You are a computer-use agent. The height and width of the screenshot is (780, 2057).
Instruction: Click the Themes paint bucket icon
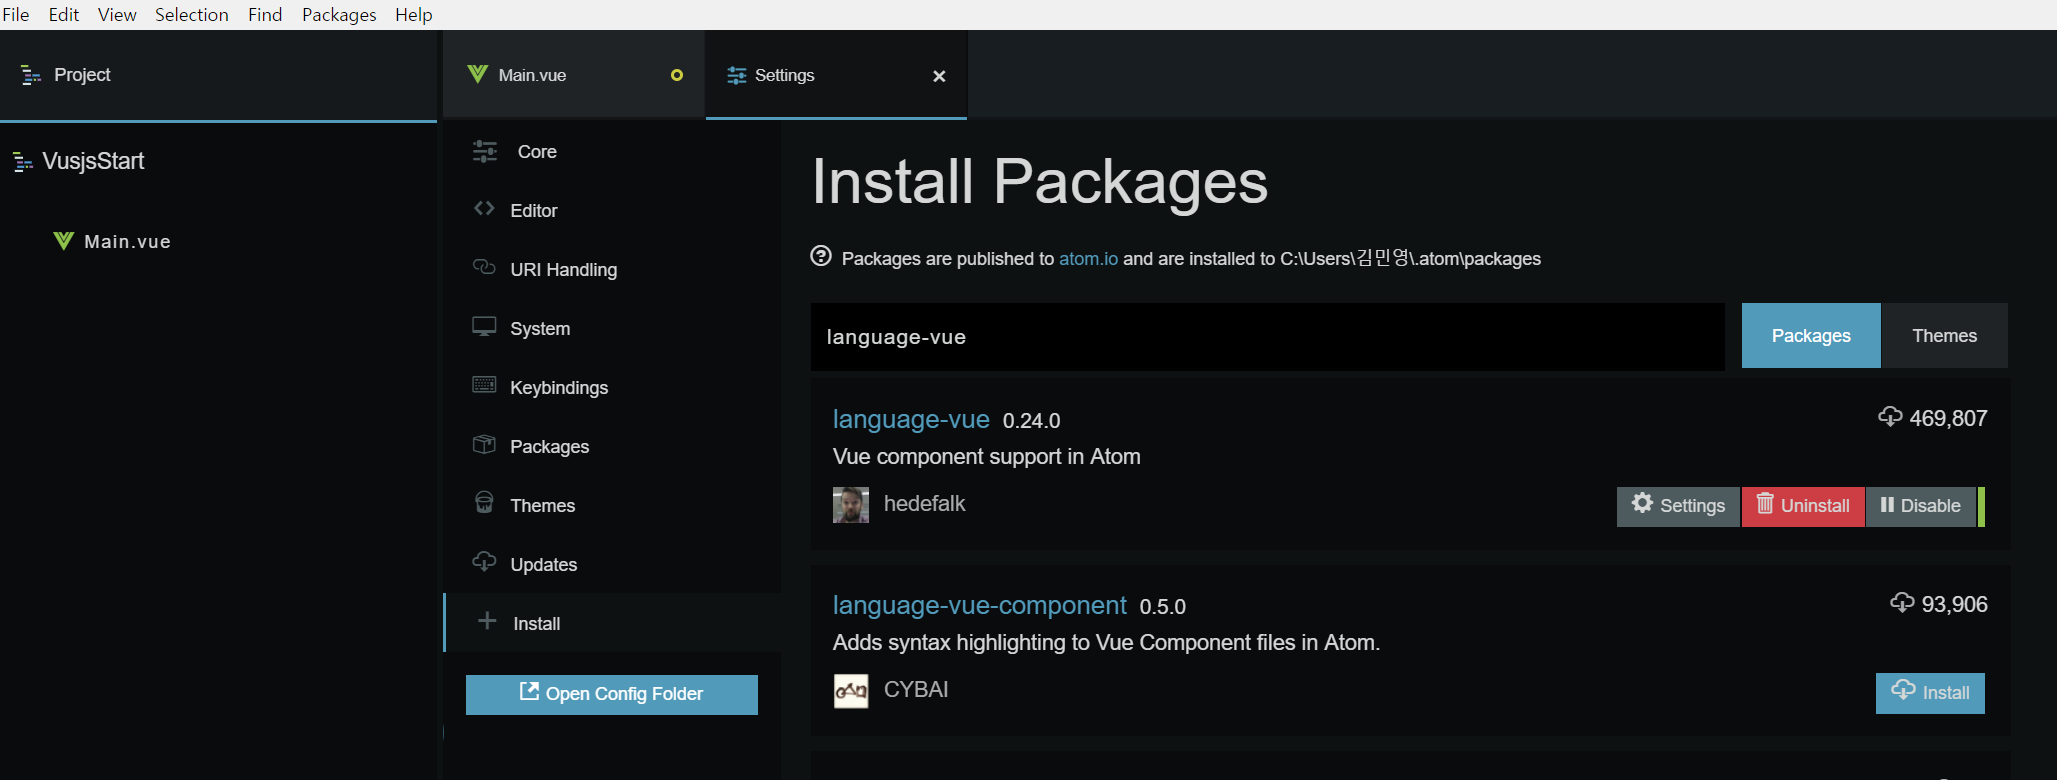(484, 502)
